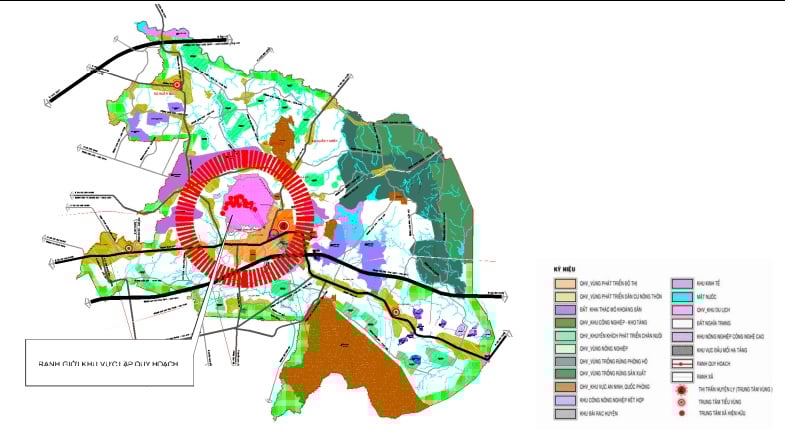This screenshot has height=439, width=788.
Task: Click the Trung tâm tiểu vùng legend symbol
Action: (x=680, y=399)
